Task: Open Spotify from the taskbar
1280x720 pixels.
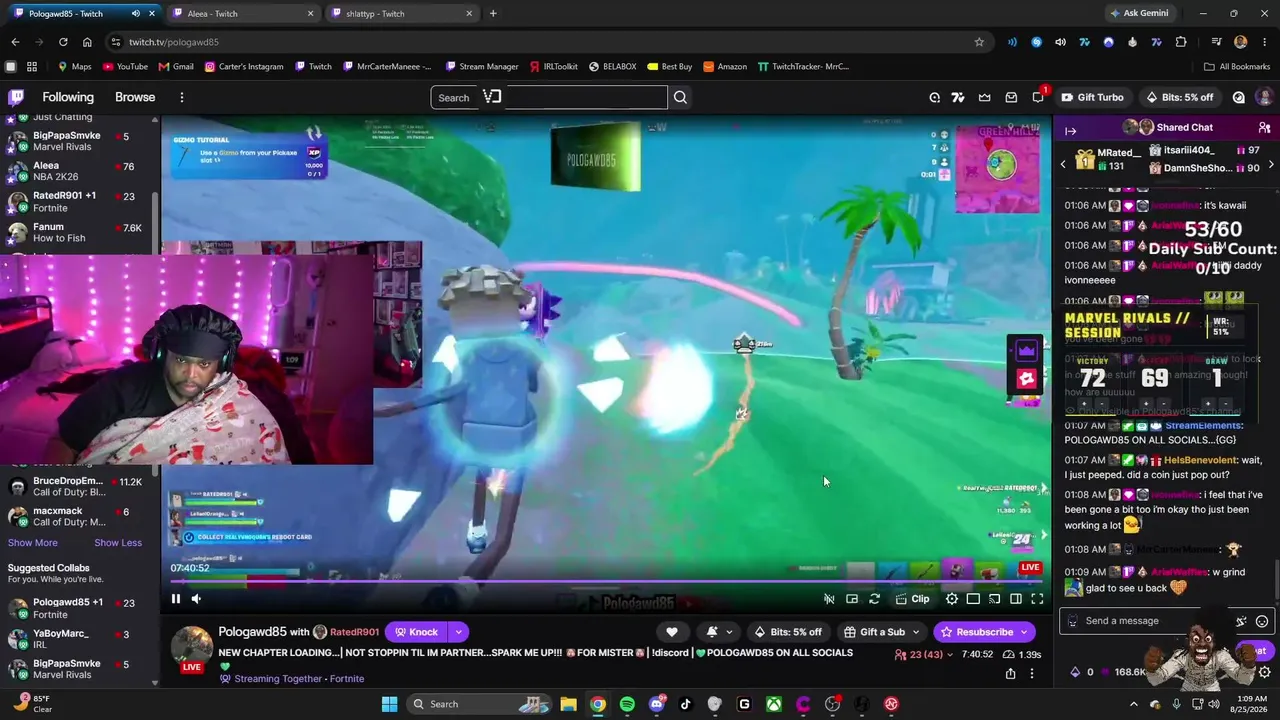Action: point(627,704)
